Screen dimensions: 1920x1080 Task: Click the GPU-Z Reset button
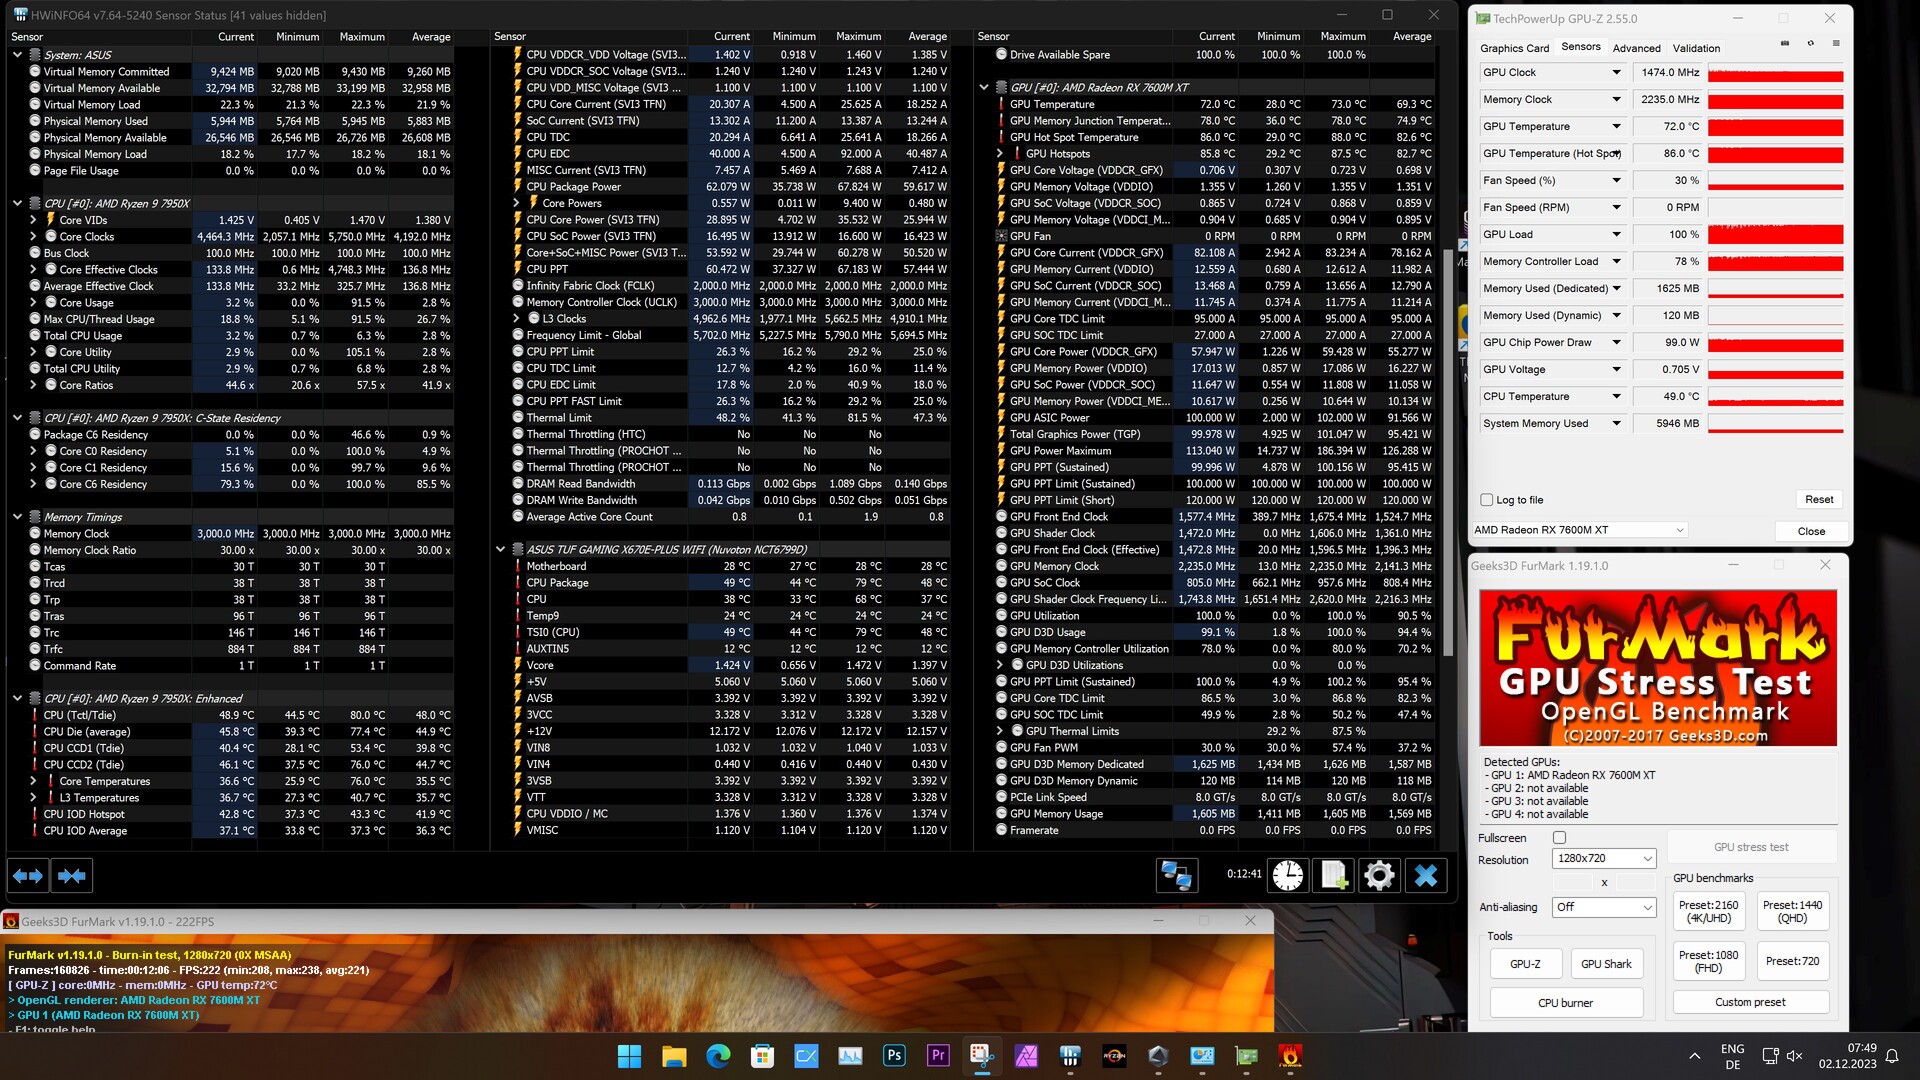(x=1818, y=500)
